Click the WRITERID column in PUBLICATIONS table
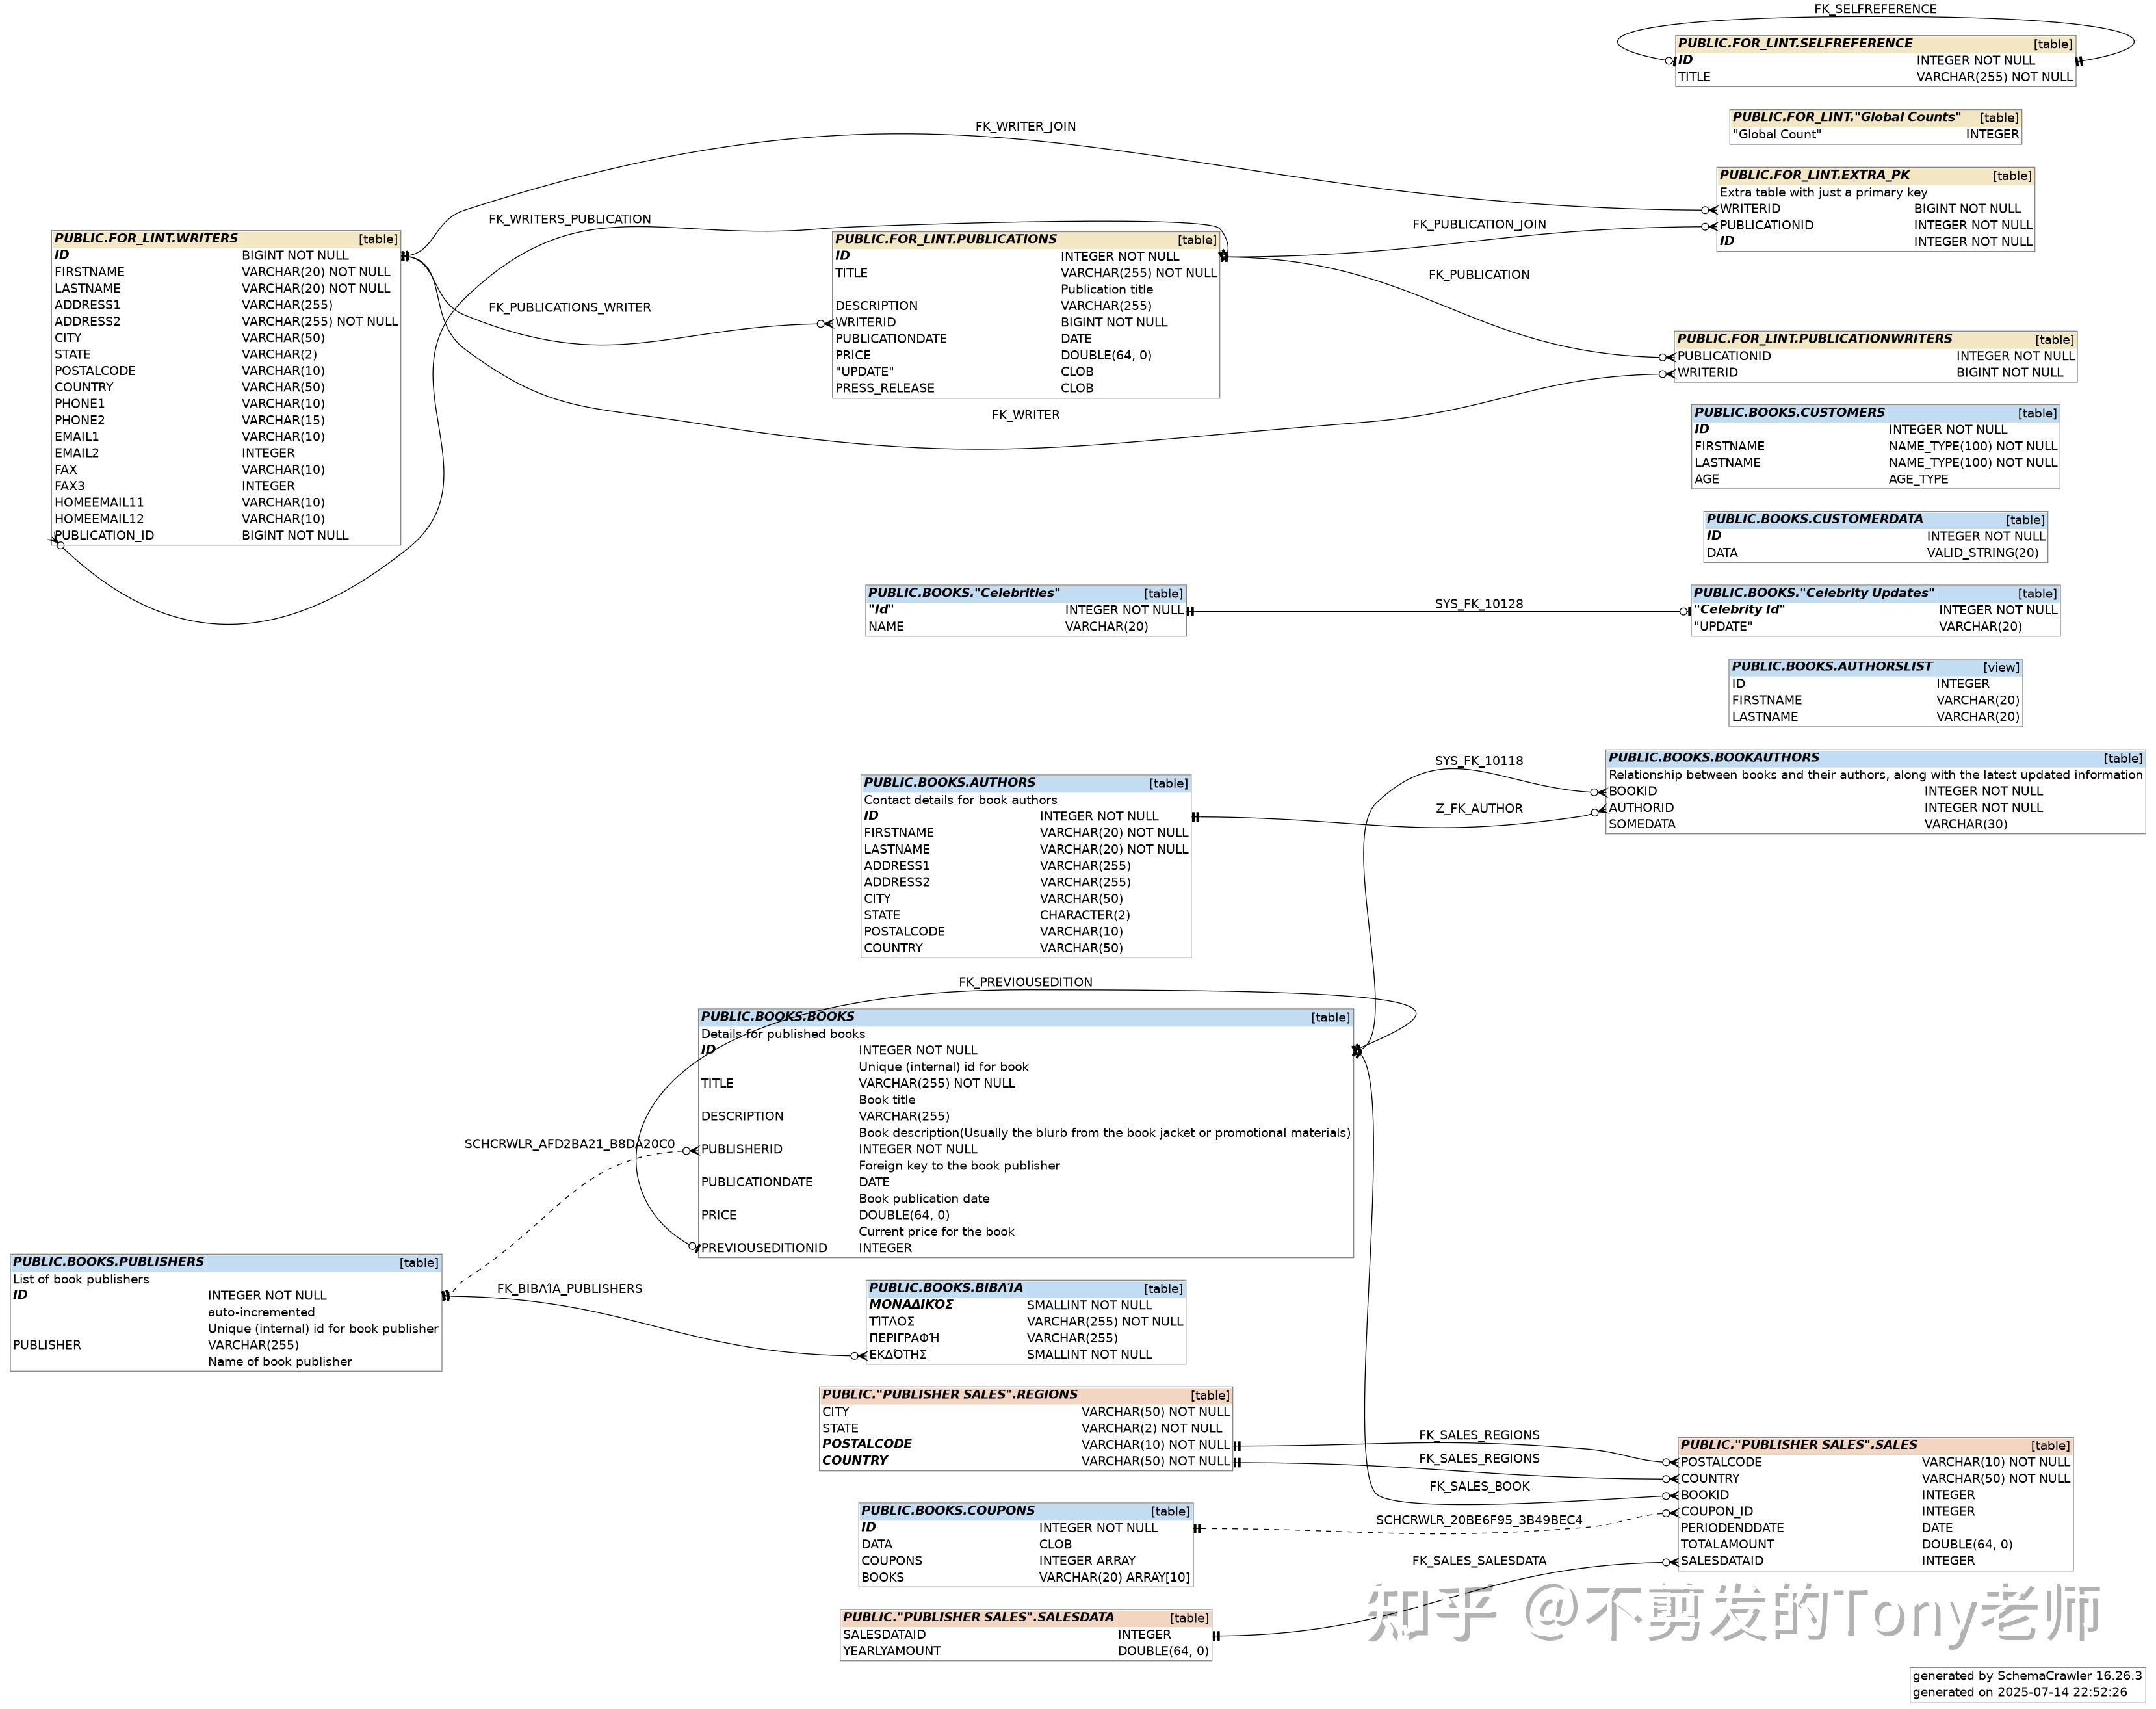The width and height of the screenshot is (2156, 1709). [x=865, y=323]
